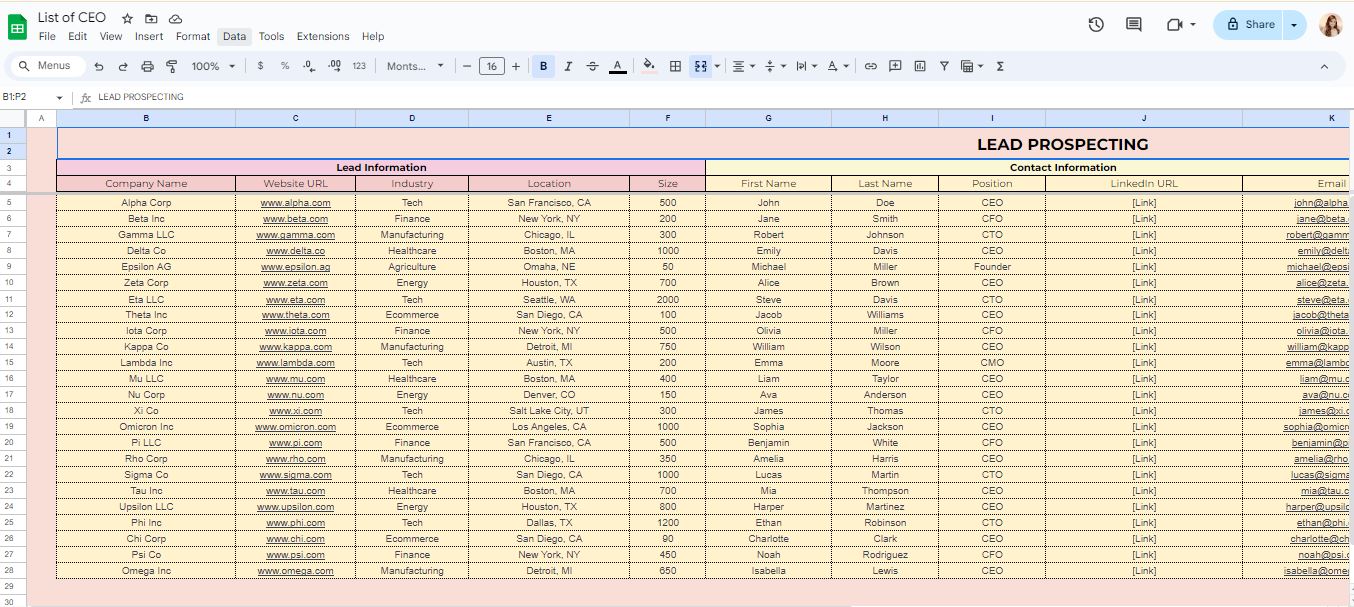1354x607 pixels.
Task: Open the text color picker
Action: (x=618, y=66)
